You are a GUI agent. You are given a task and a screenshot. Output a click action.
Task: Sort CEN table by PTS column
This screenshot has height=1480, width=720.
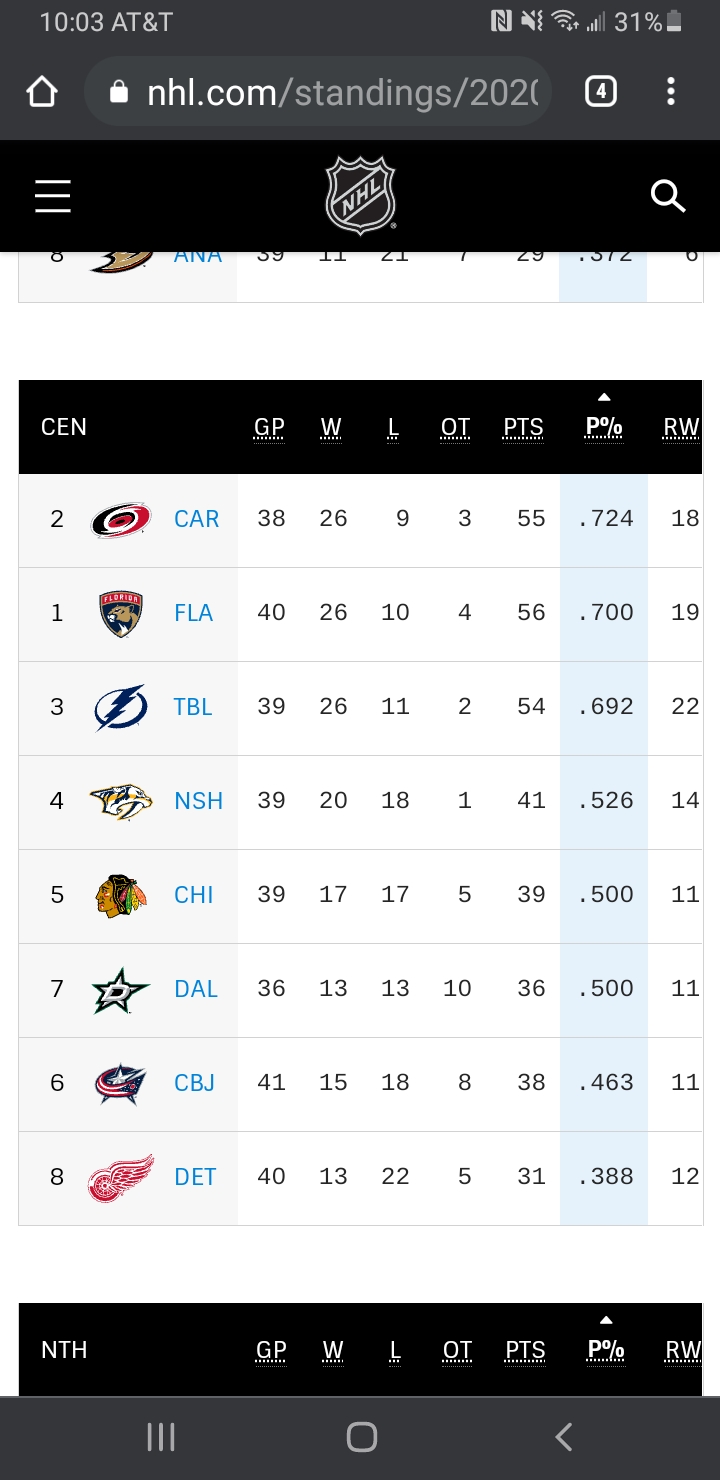click(x=524, y=428)
